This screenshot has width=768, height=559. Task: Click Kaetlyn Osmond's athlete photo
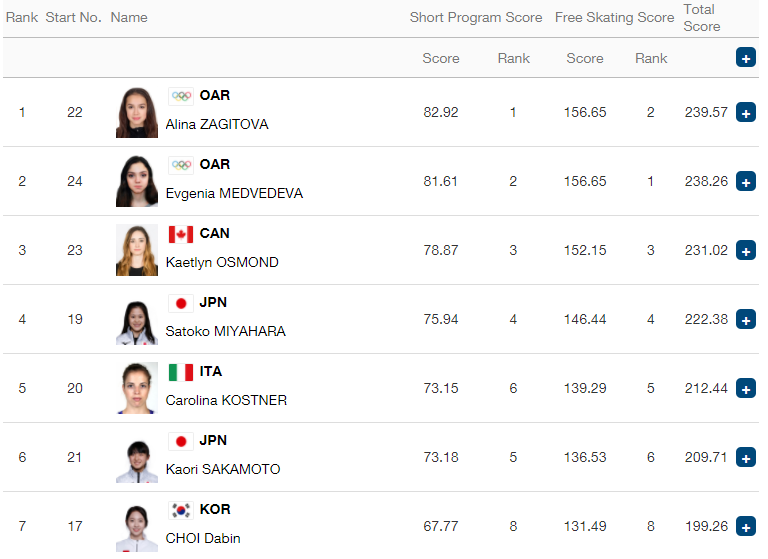pos(137,250)
